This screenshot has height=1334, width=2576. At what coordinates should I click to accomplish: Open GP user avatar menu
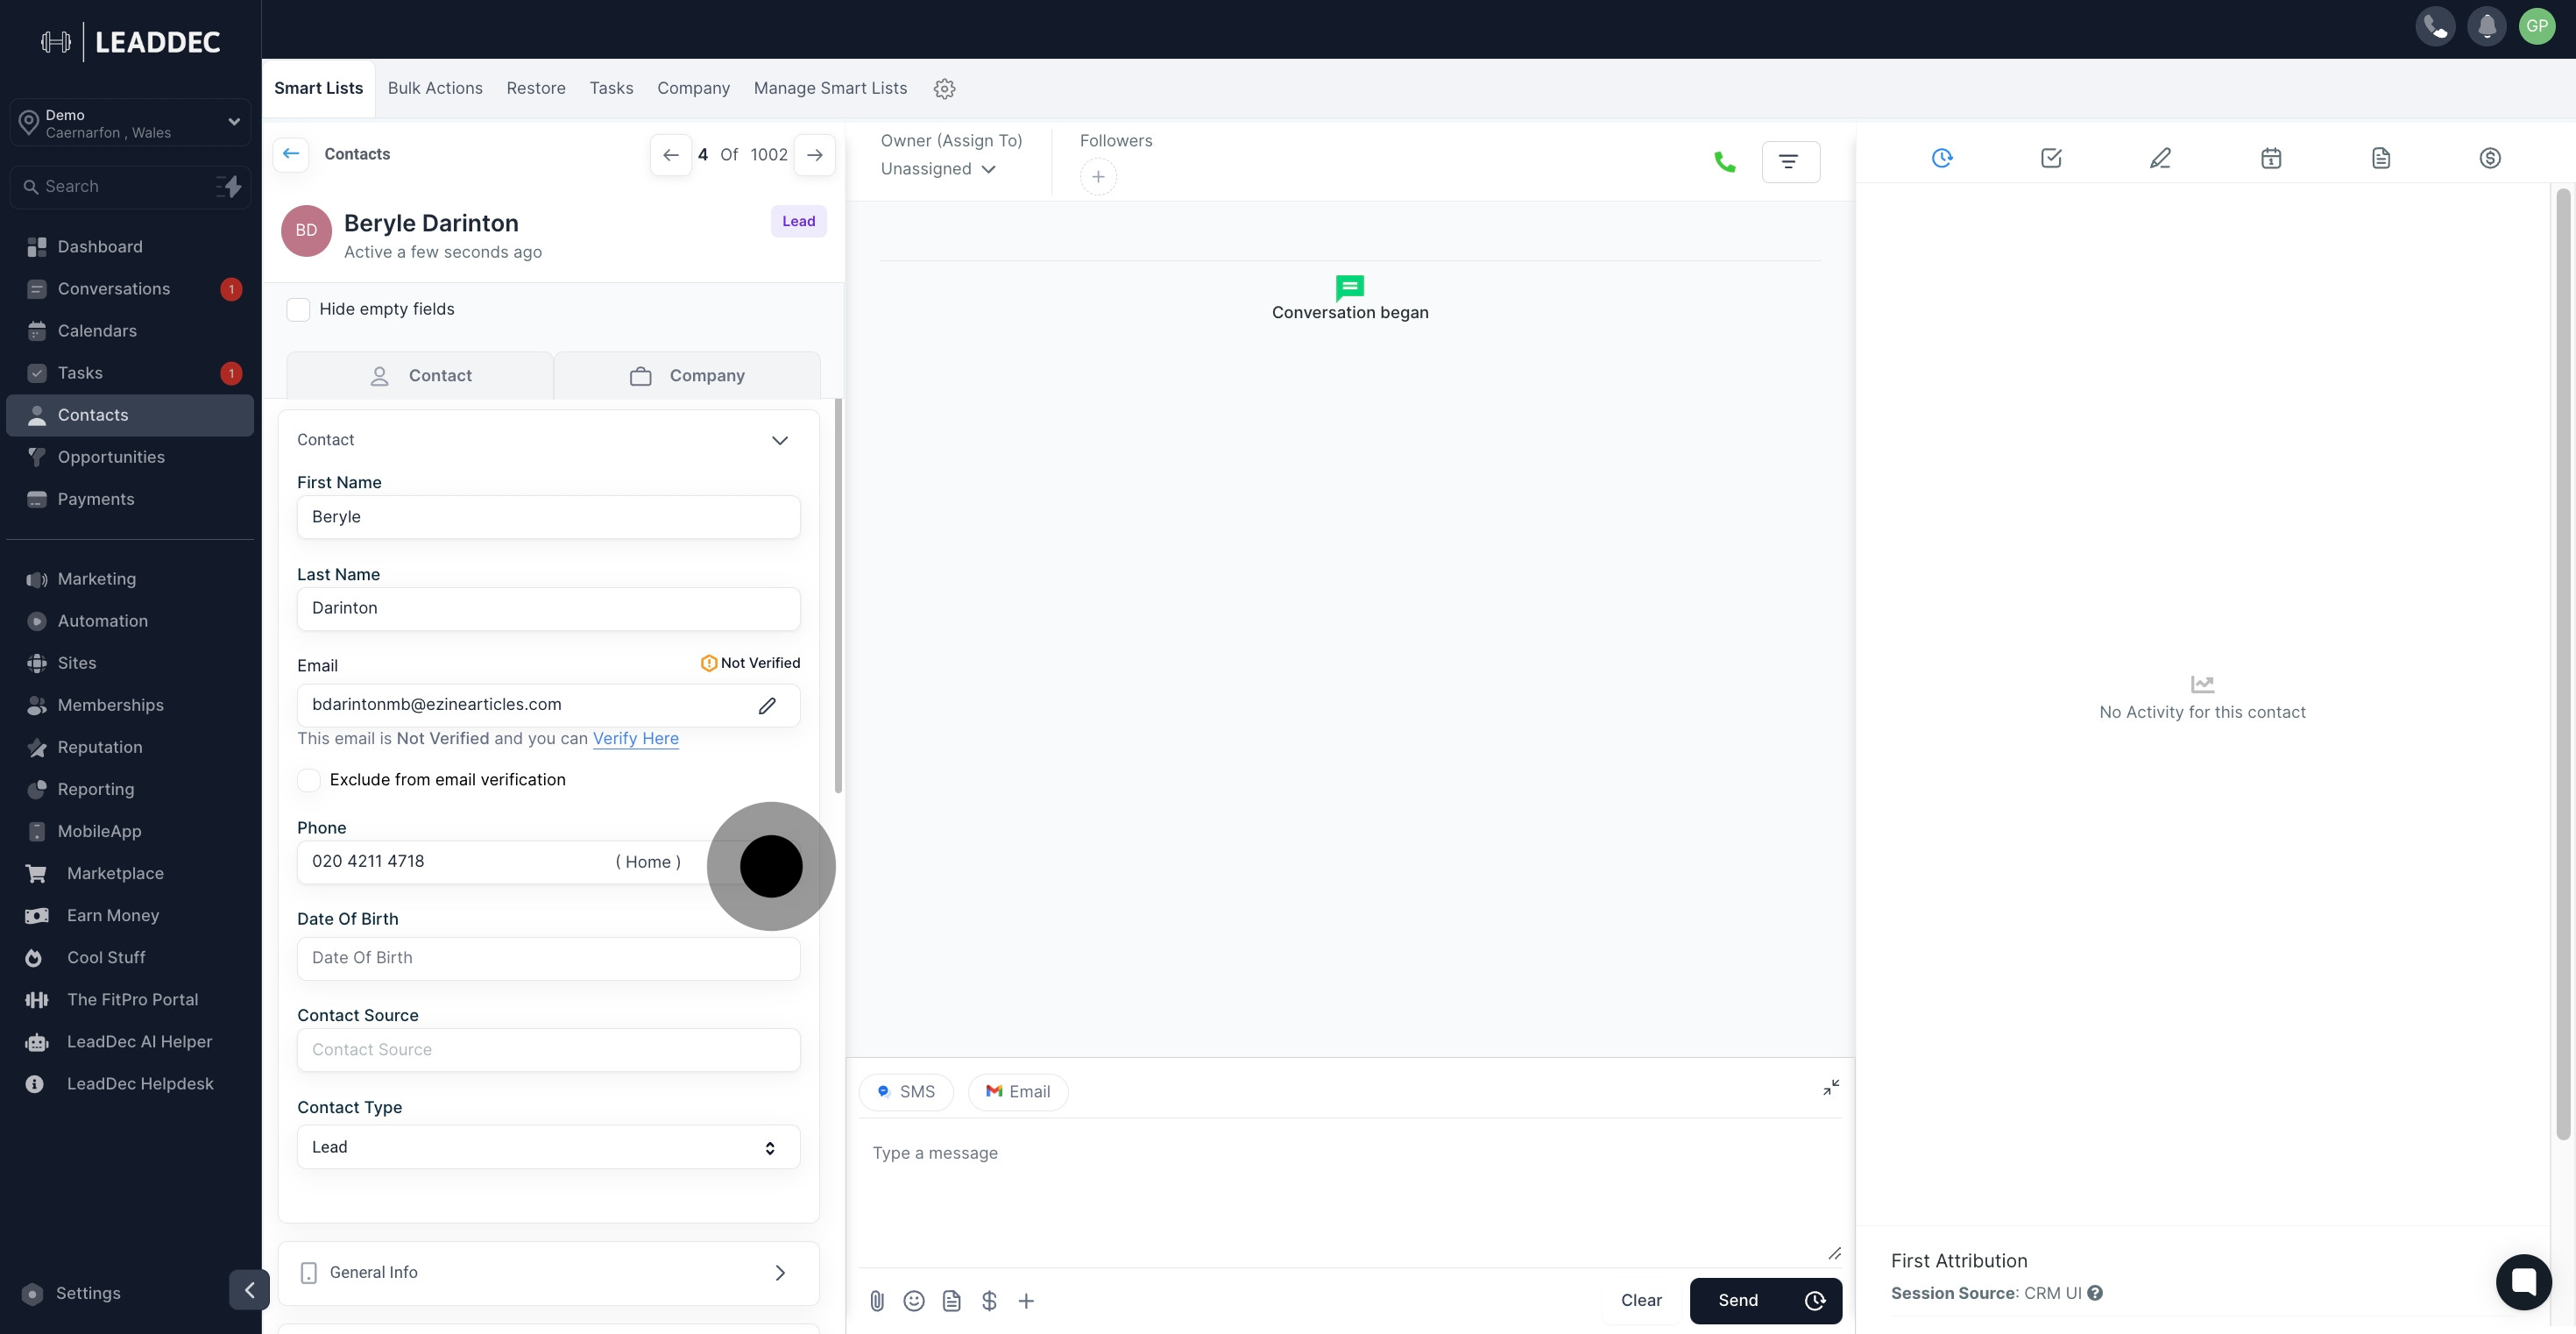2537,27
